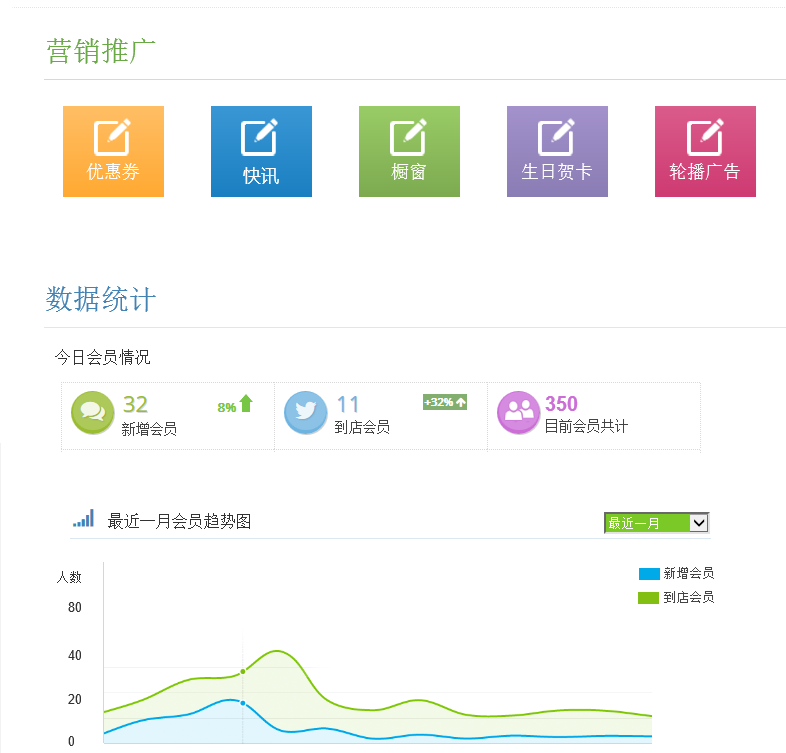The height and width of the screenshot is (753, 786).
Task: Click the 数据统计 section heading
Action: click(101, 299)
